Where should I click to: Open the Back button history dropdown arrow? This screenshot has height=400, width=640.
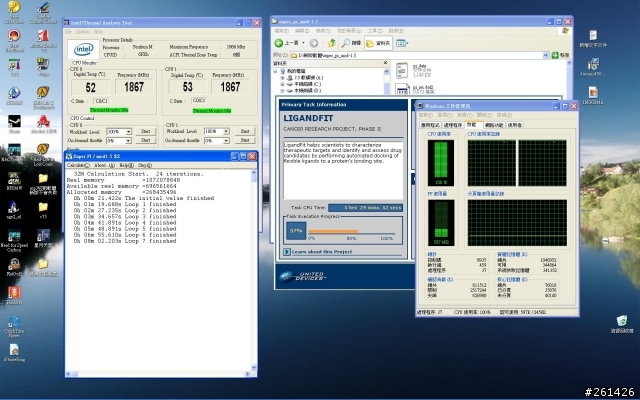coord(303,43)
